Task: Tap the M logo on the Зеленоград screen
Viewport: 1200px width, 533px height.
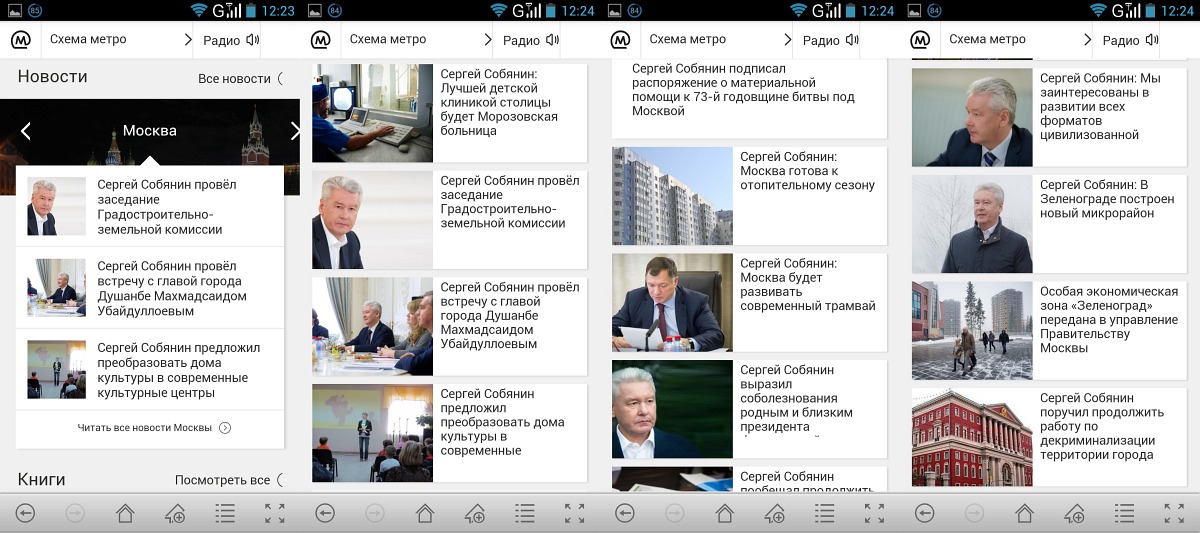Action: coord(920,40)
